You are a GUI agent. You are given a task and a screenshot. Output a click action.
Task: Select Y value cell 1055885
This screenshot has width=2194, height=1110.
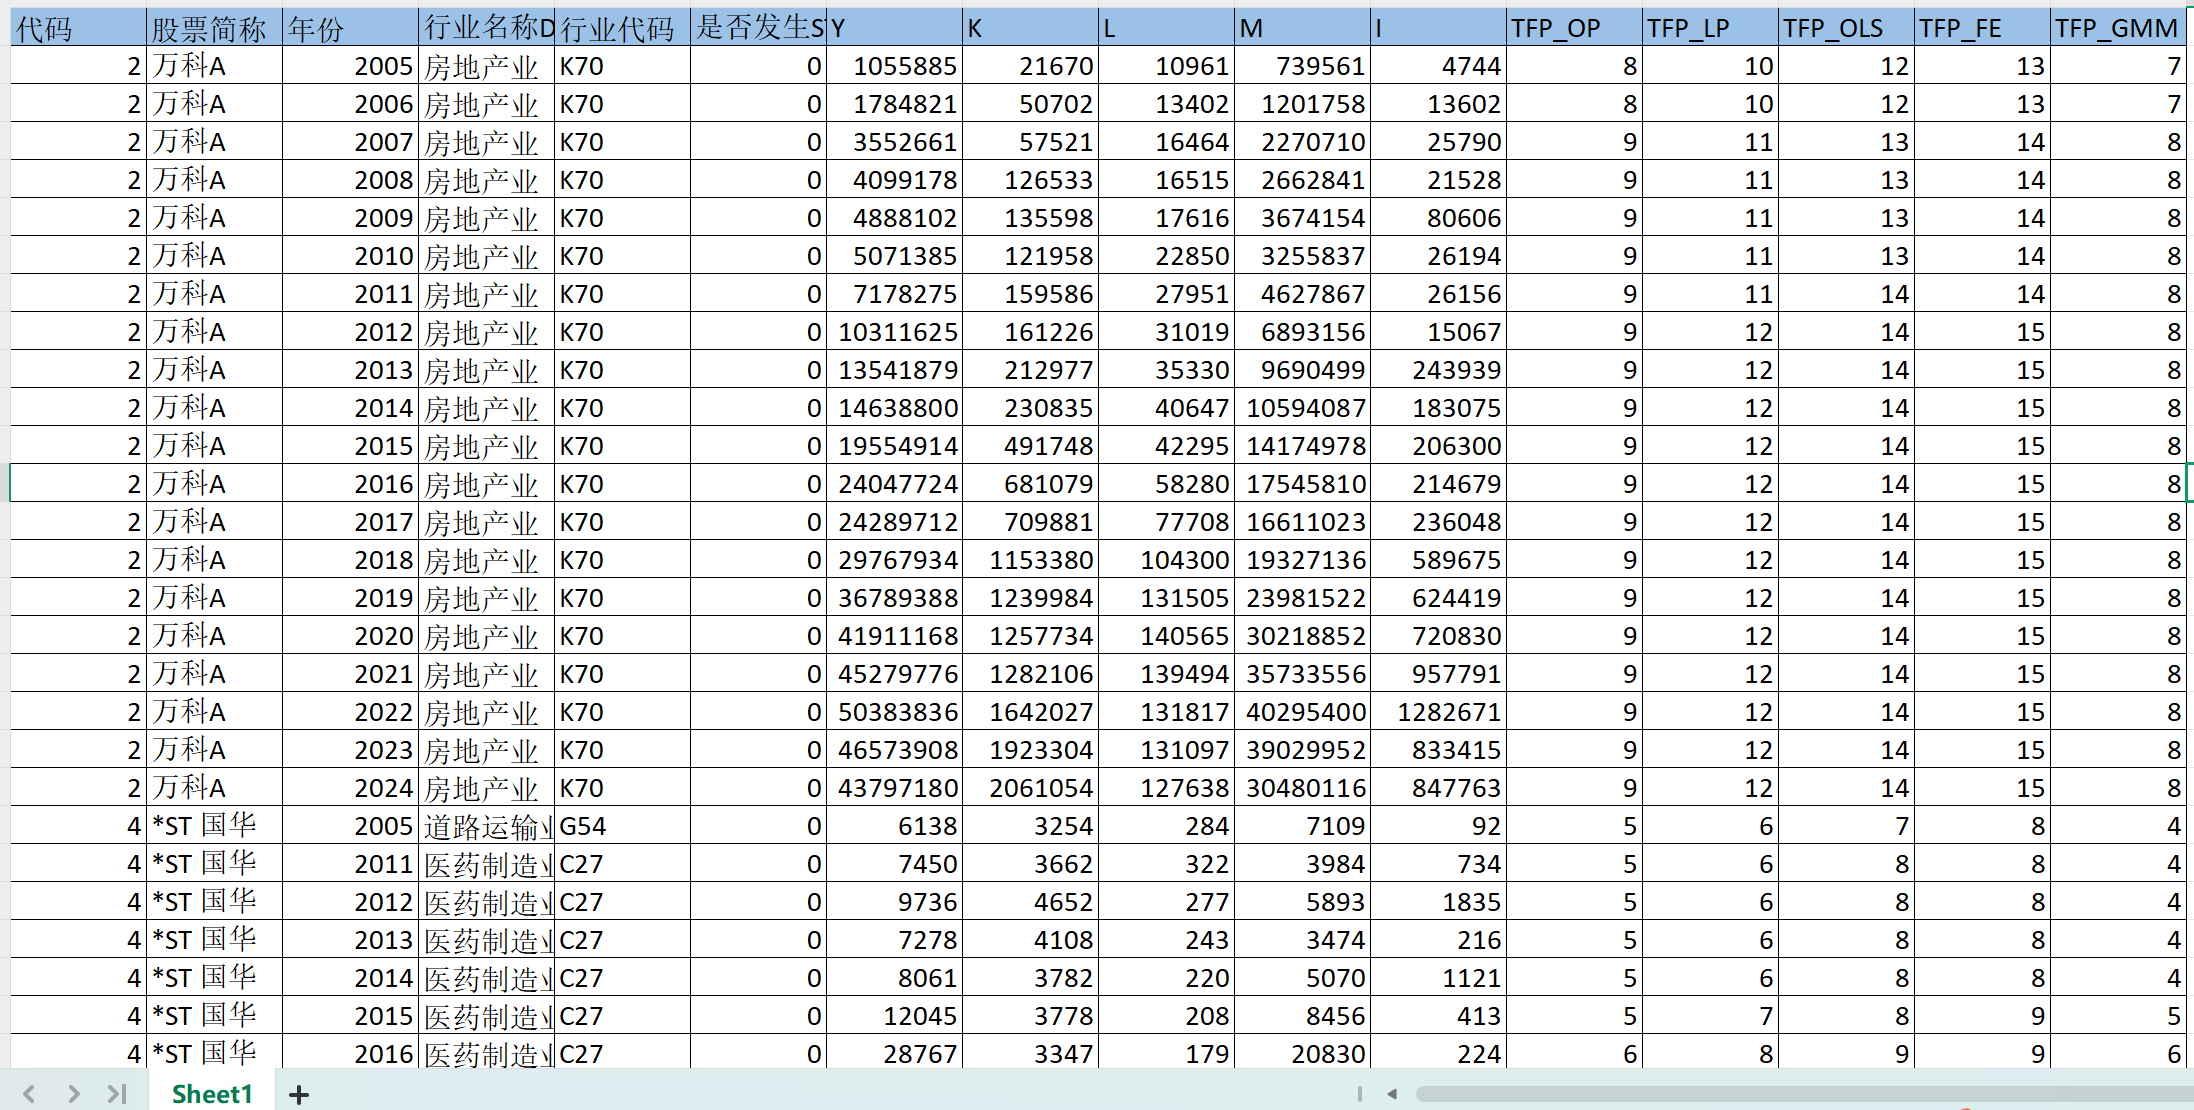point(894,66)
